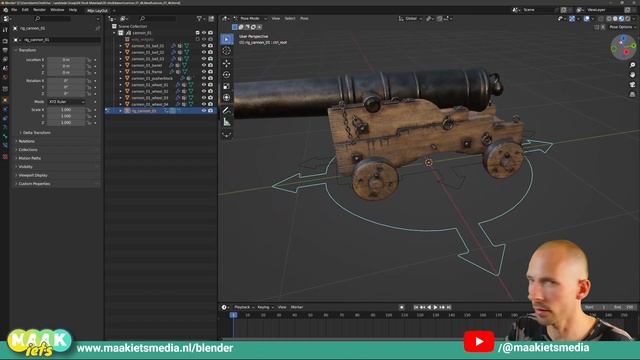Activate the Transform tool

(x=227, y=98)
